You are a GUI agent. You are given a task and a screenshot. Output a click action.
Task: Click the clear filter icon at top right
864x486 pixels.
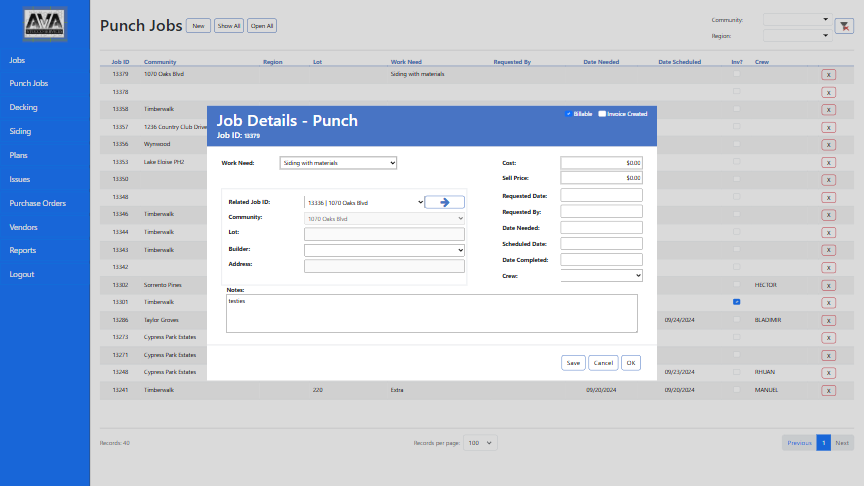tap(843, 27)
